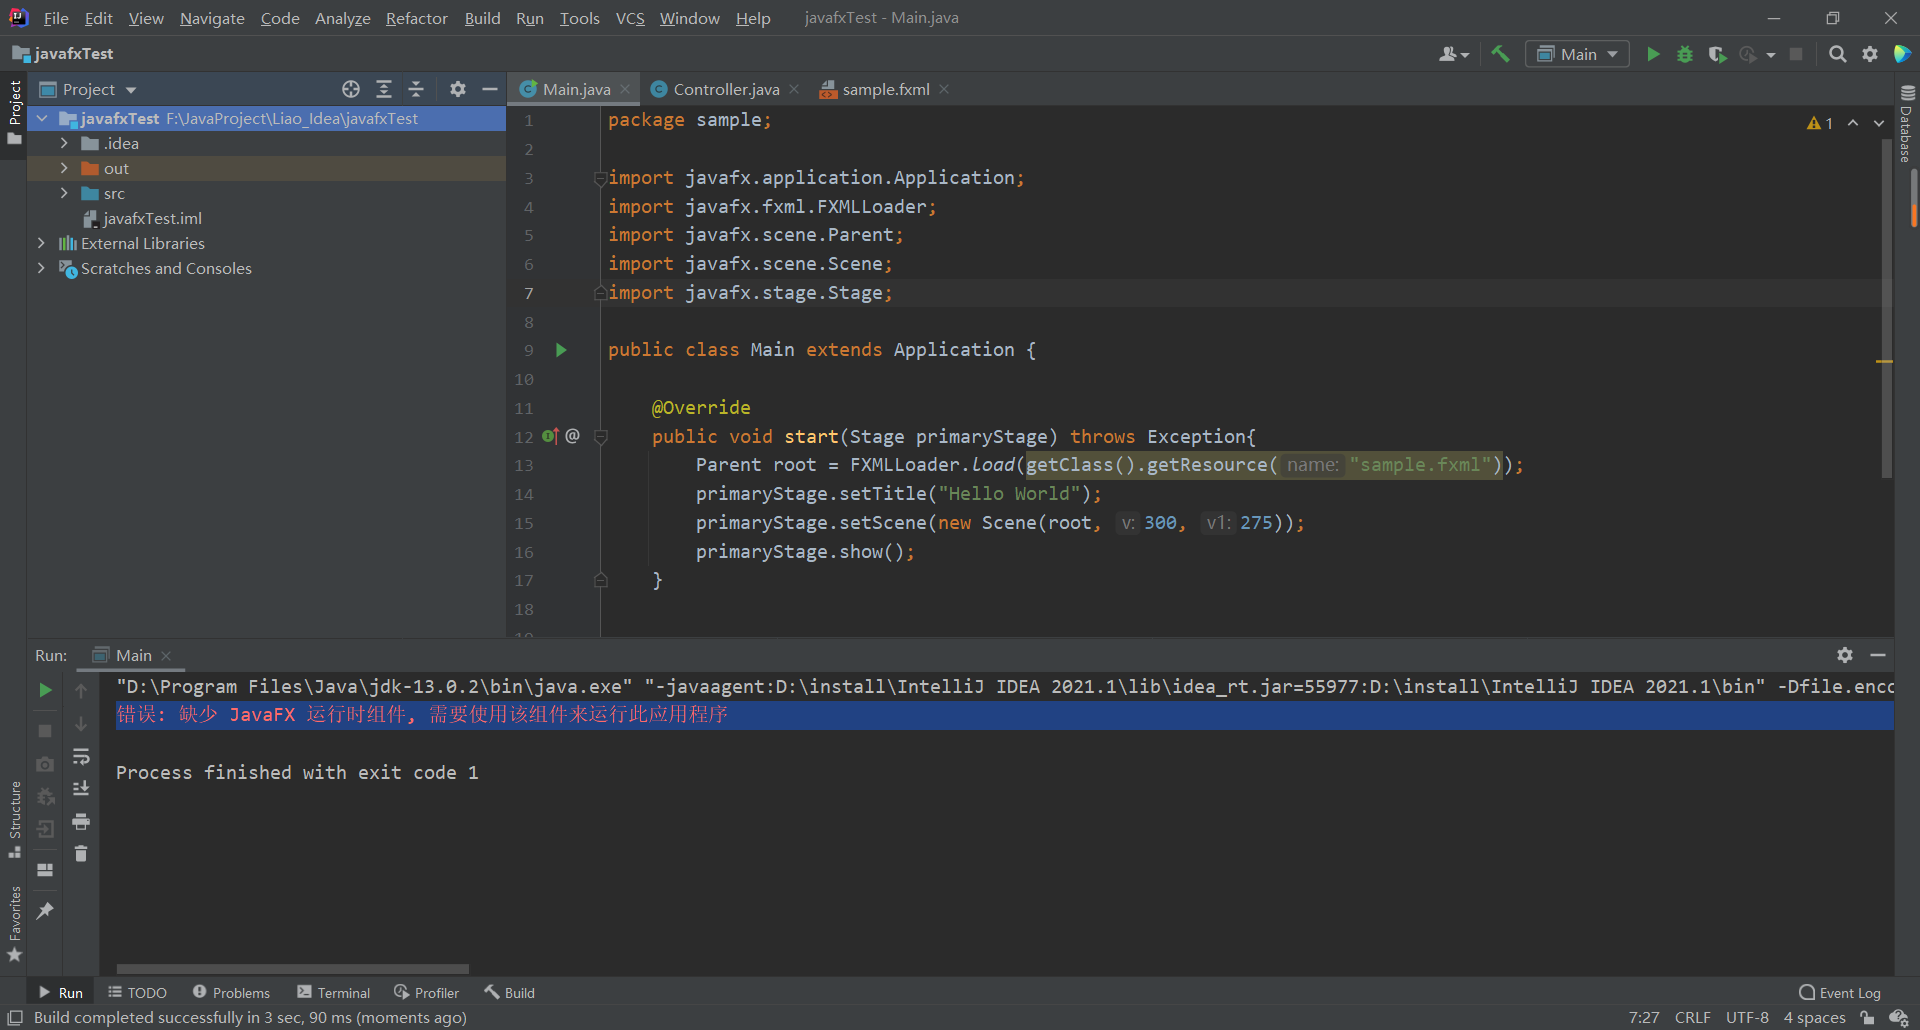
Task: Build the project using the hammer icon
Action: click(x=1500, y=54)
